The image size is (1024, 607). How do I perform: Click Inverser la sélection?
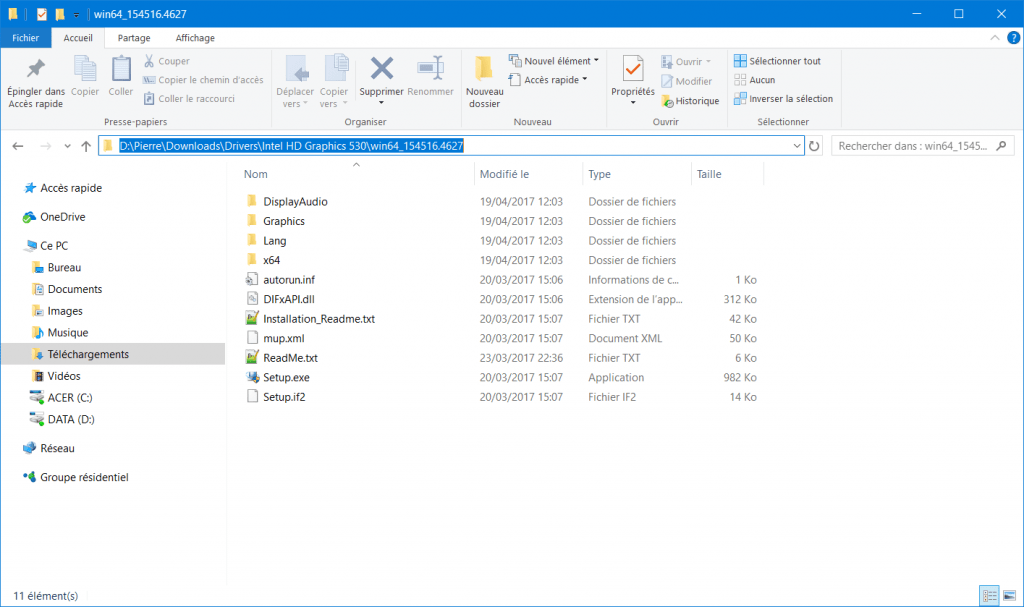784,99
